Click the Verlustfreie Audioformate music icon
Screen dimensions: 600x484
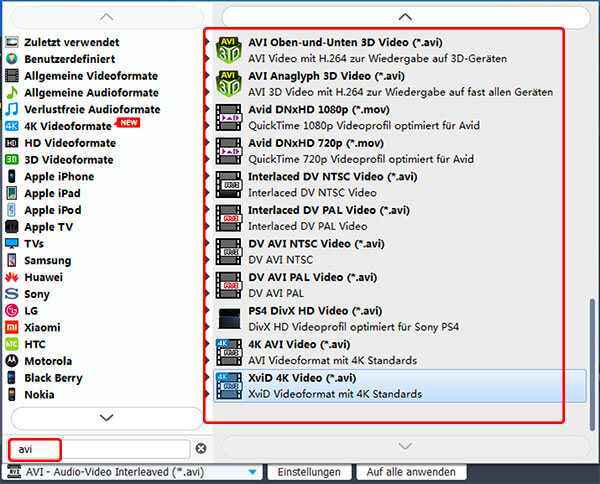[x=12, y=109]
